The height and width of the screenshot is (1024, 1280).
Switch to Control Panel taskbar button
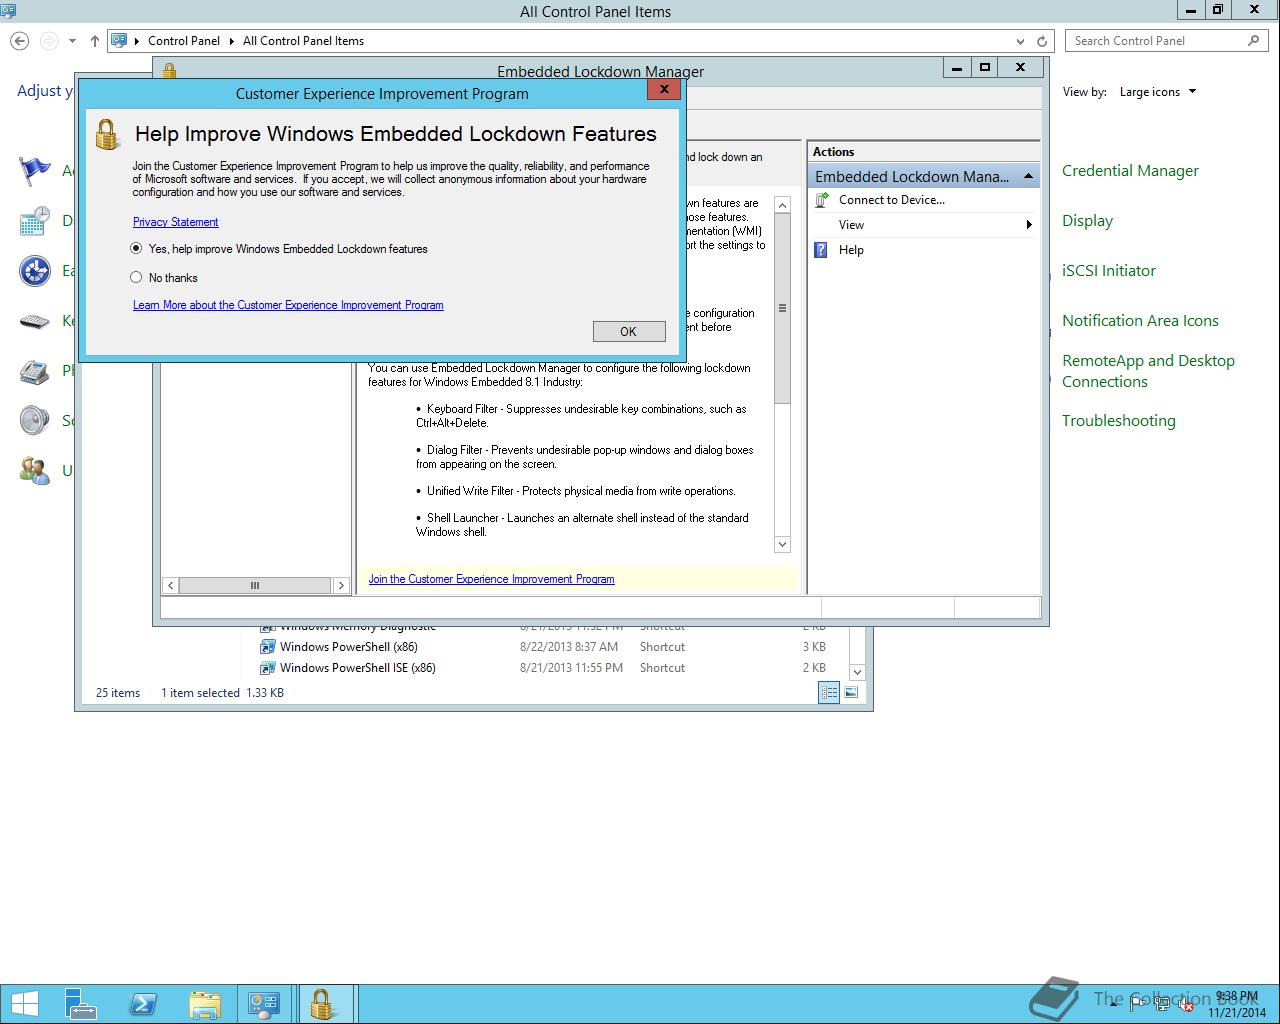pos(264,1004)
